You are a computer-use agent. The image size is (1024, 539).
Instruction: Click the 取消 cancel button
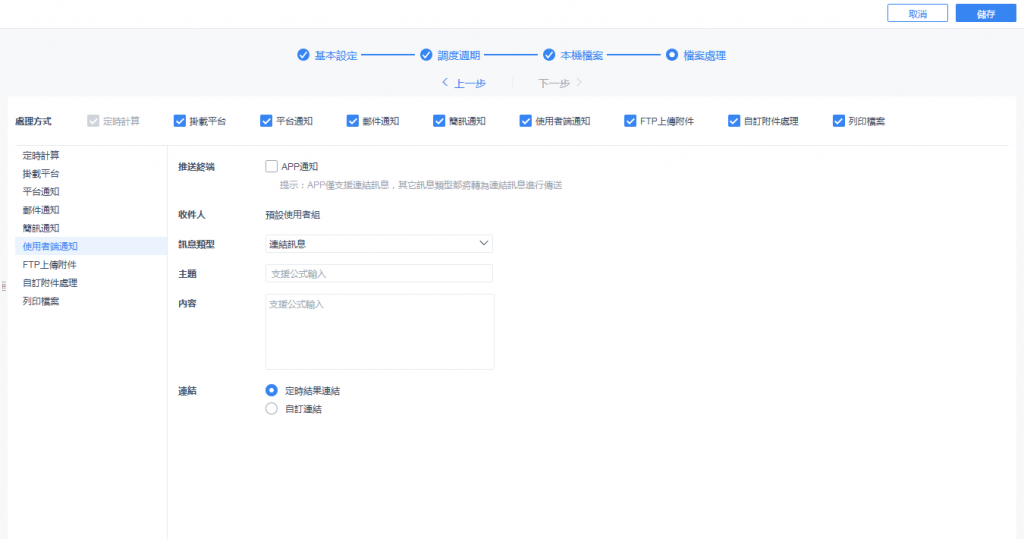[x=917, y=14]
